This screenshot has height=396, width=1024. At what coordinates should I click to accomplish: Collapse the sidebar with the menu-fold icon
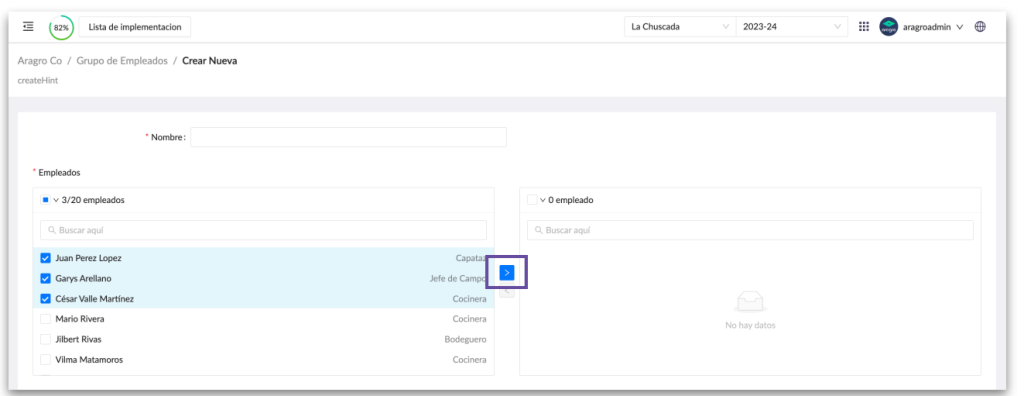click(27, 27)
